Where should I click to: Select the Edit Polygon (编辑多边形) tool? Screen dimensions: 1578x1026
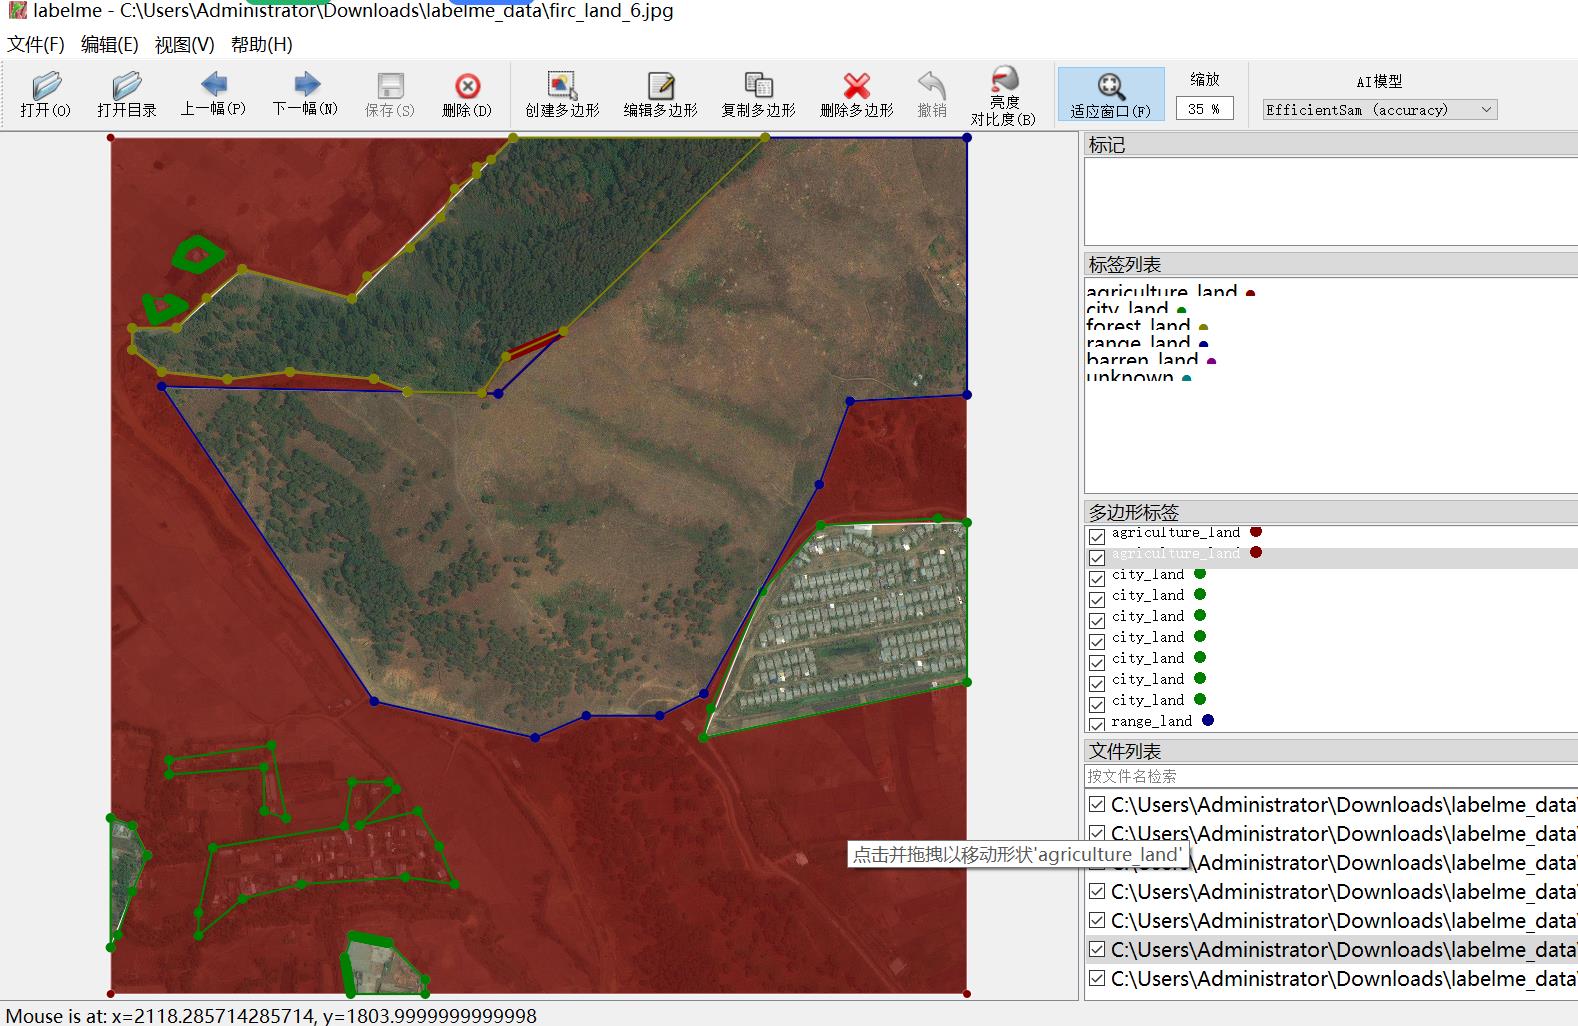pos(660,94)
